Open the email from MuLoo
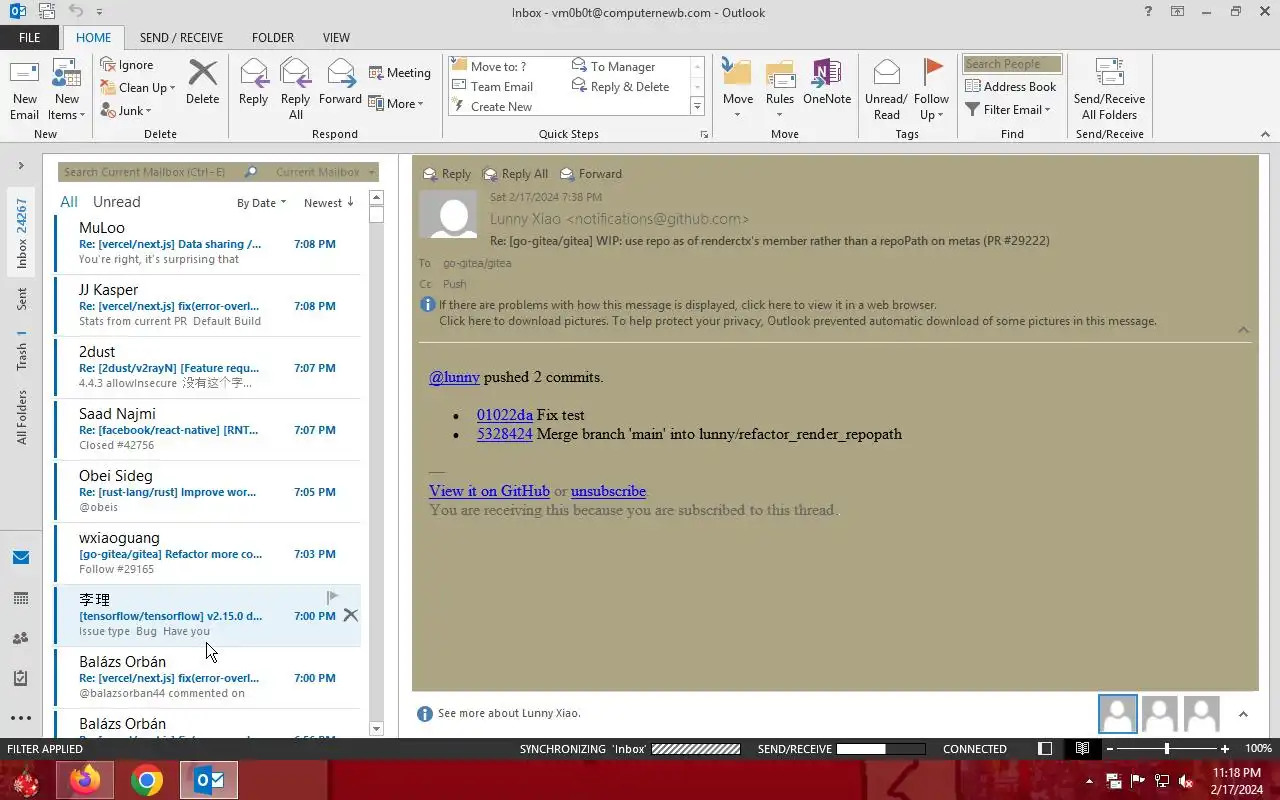The image size is (1280, 800). pos(207,244)
